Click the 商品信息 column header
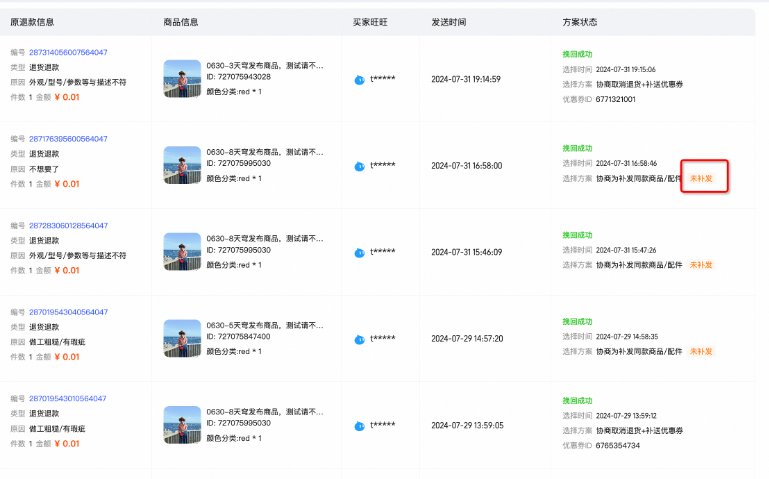This screenshot has width=769, height=479. point(181,22)
